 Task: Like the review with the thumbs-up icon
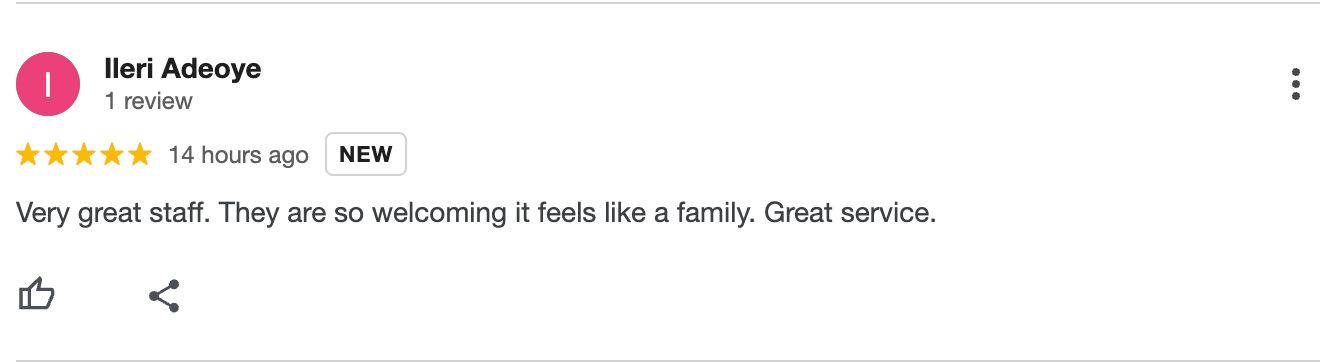tap(37, 296)
